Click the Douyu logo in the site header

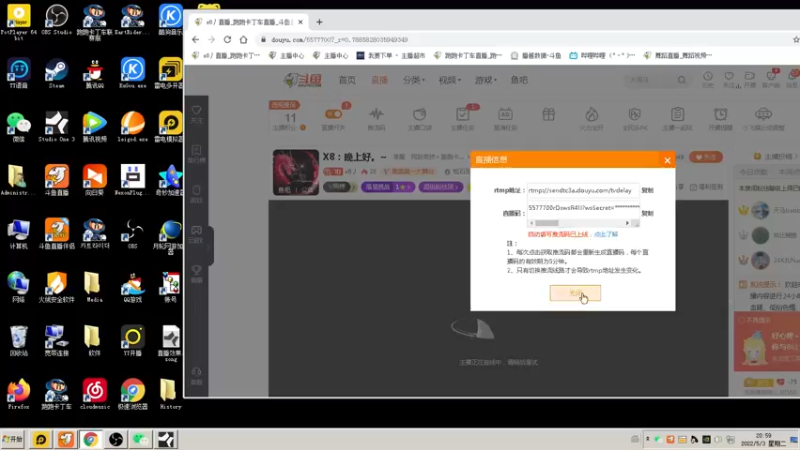tap(303, 80)
